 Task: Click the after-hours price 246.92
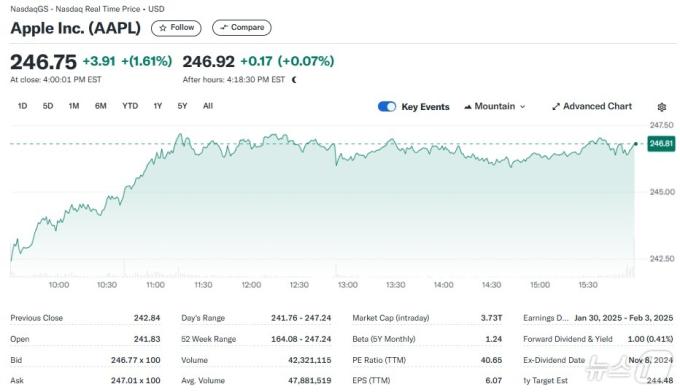(x=209, y=61)
